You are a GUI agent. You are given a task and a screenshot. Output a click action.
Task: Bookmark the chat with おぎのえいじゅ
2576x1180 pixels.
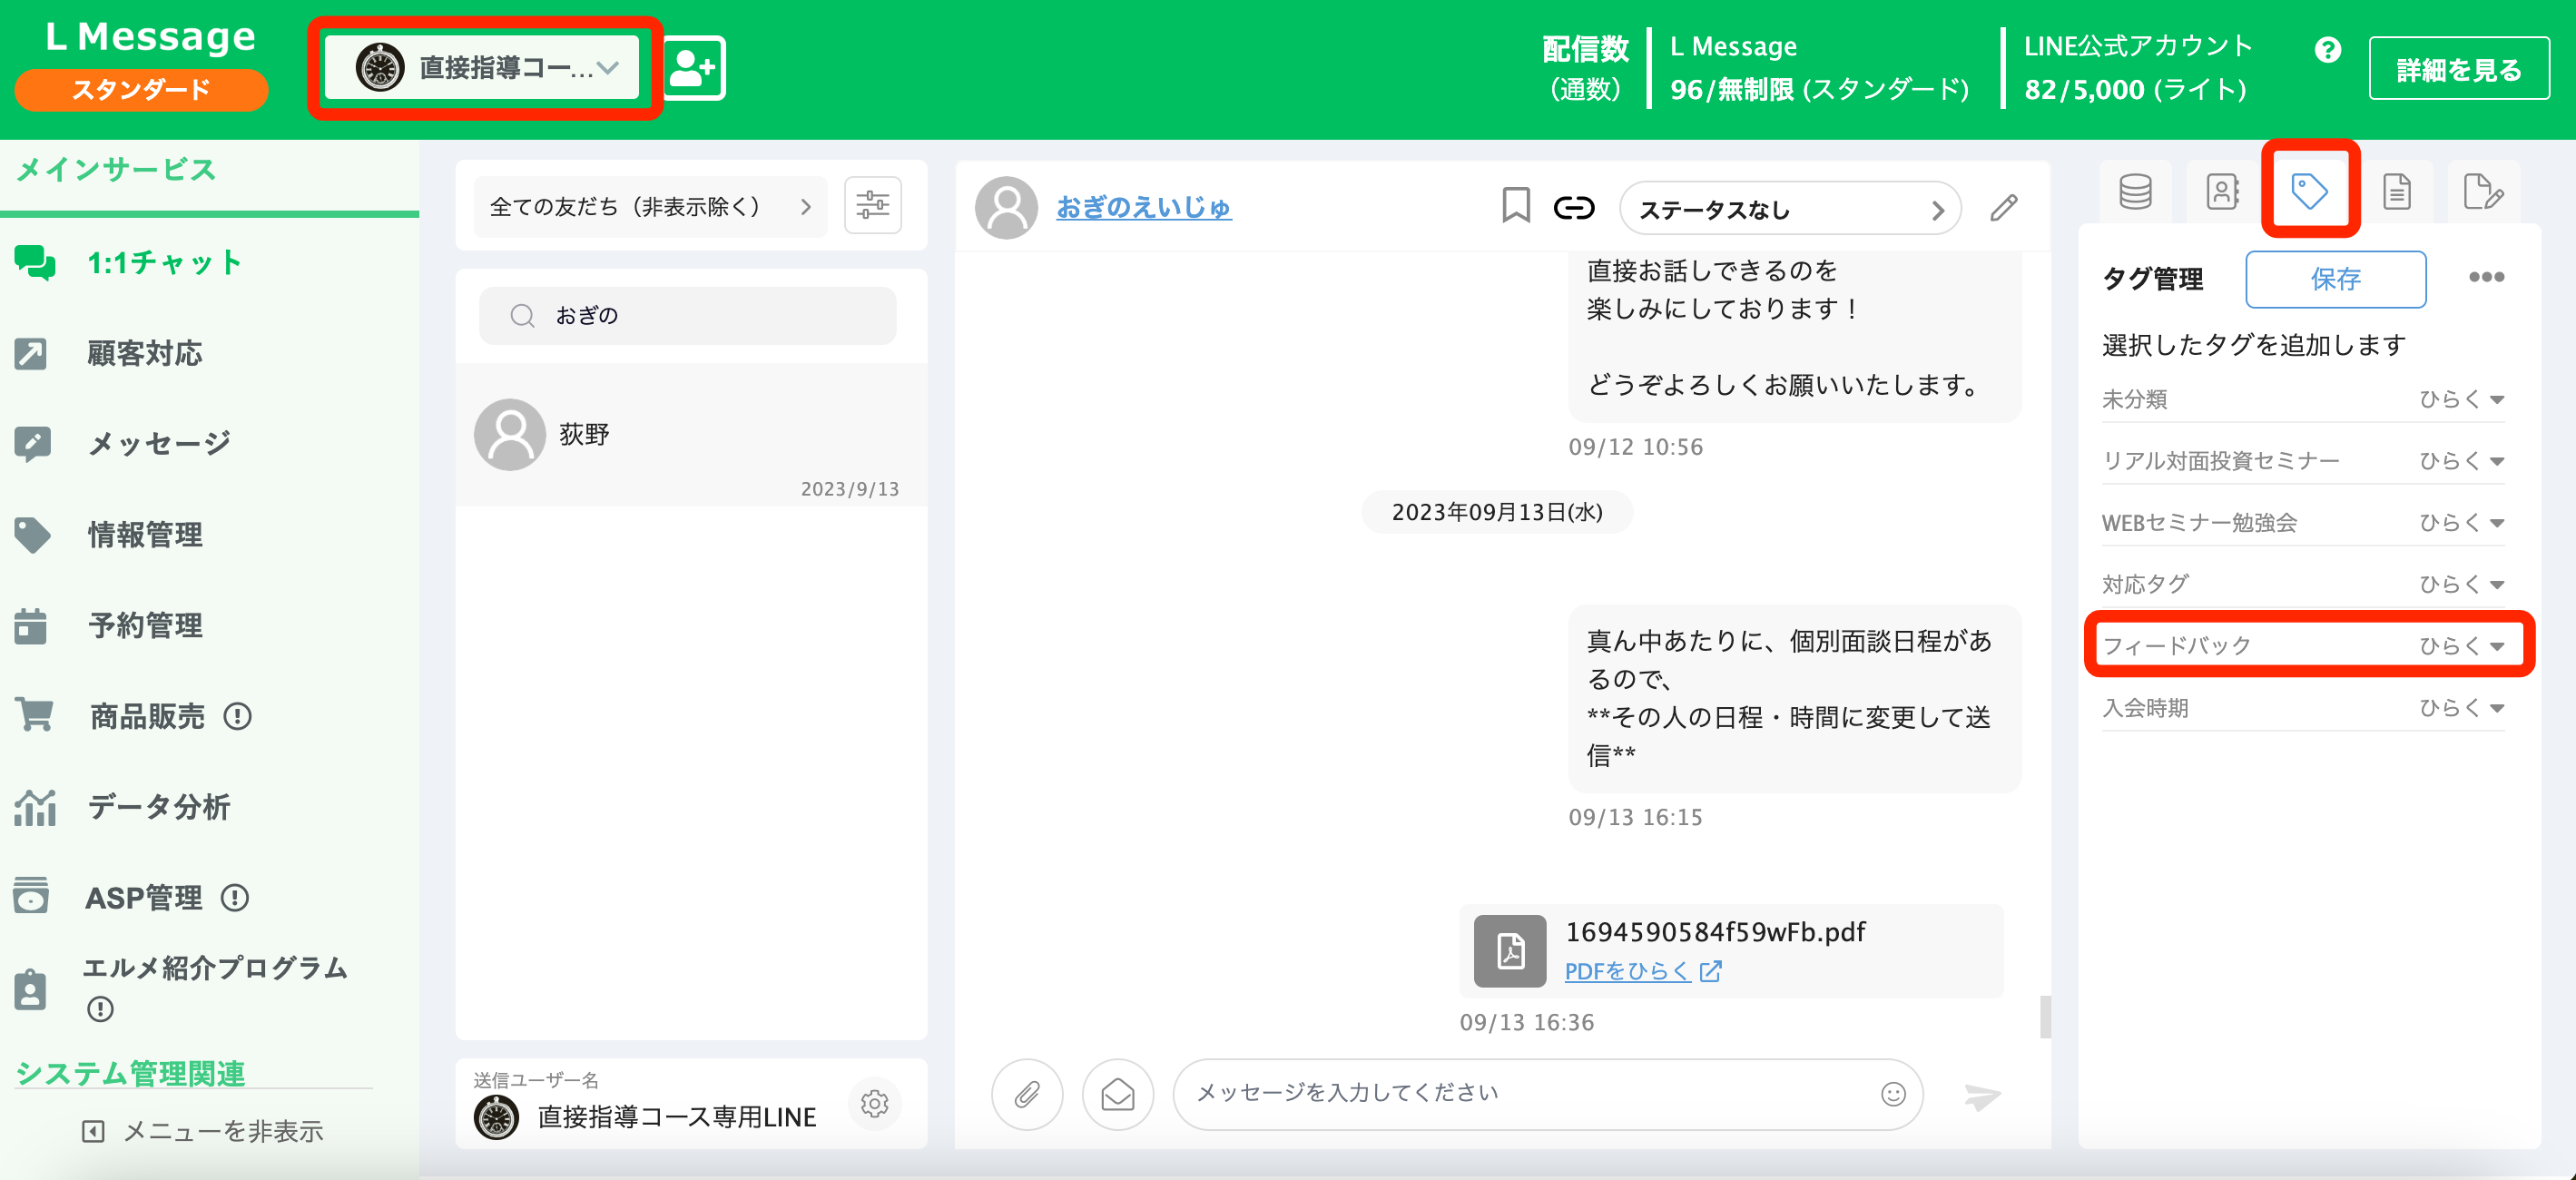coord(1515,207)
